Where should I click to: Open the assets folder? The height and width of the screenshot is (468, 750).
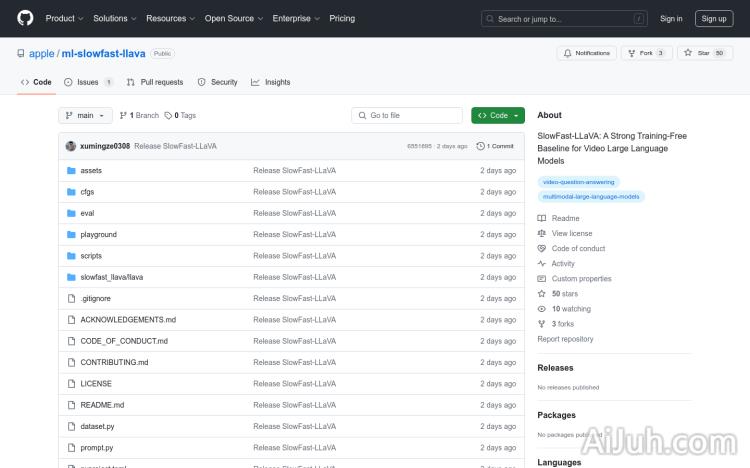pos(91,170)
